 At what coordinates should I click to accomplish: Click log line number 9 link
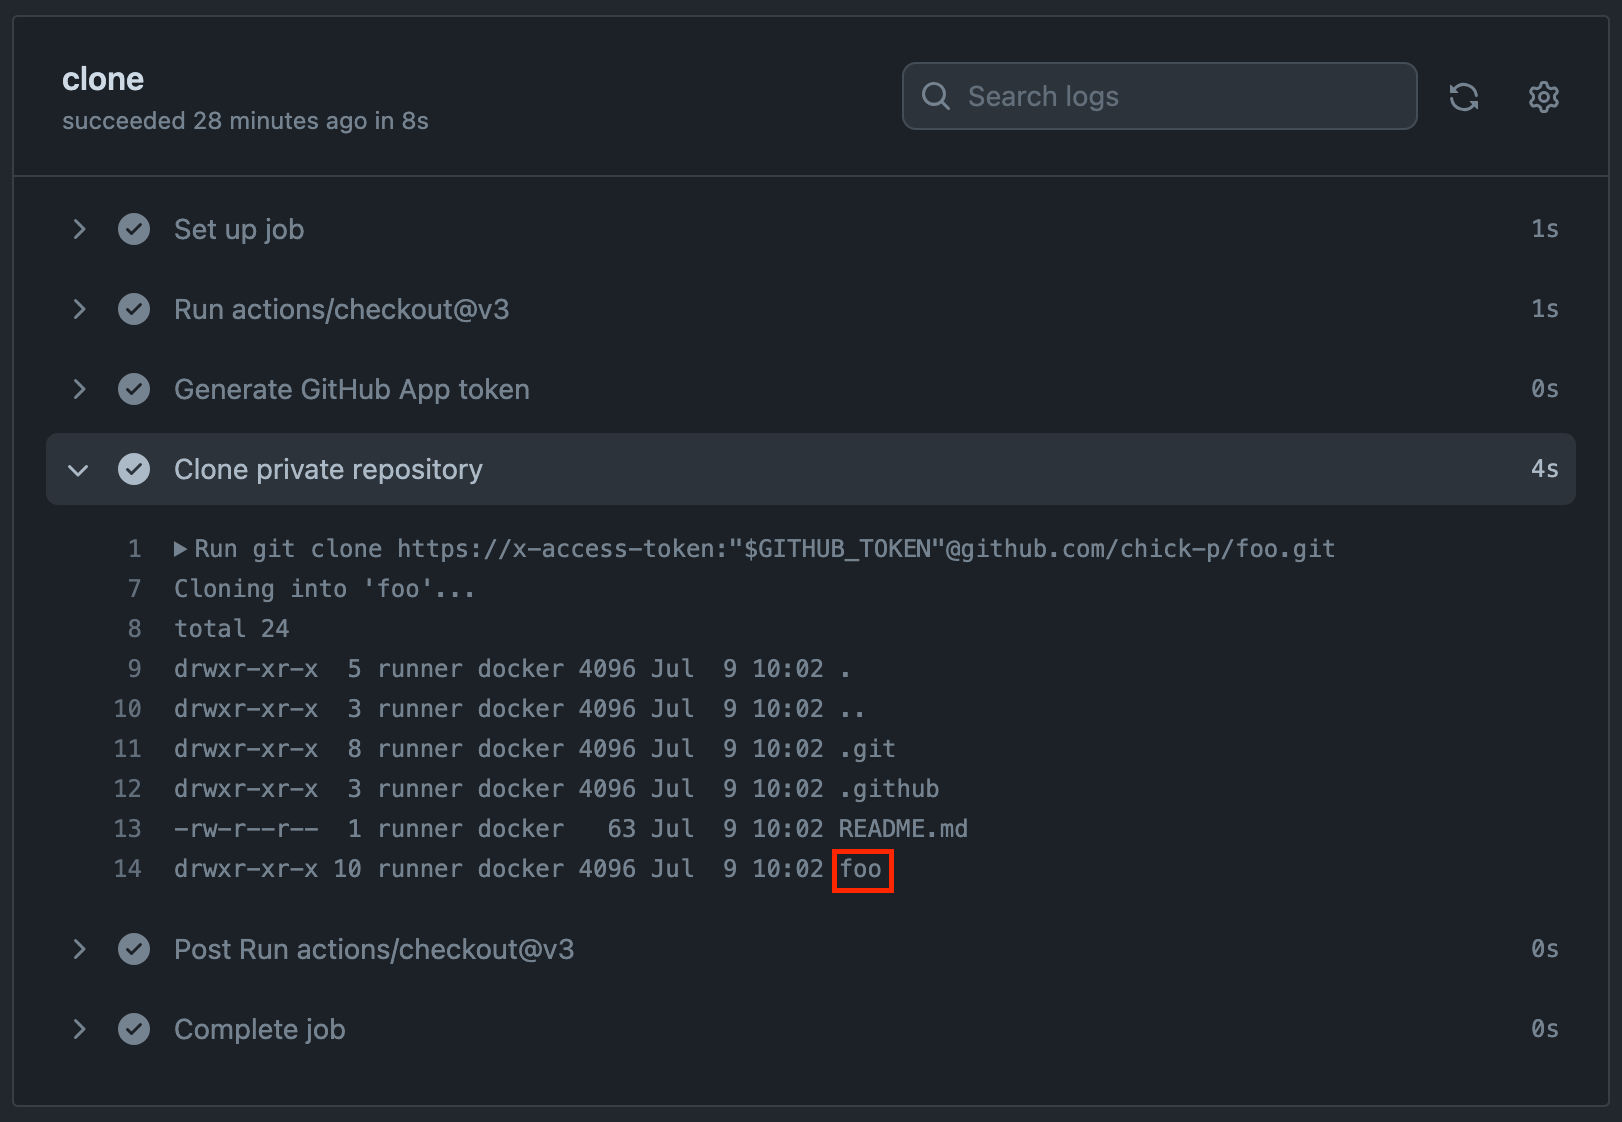pos(135,669)
